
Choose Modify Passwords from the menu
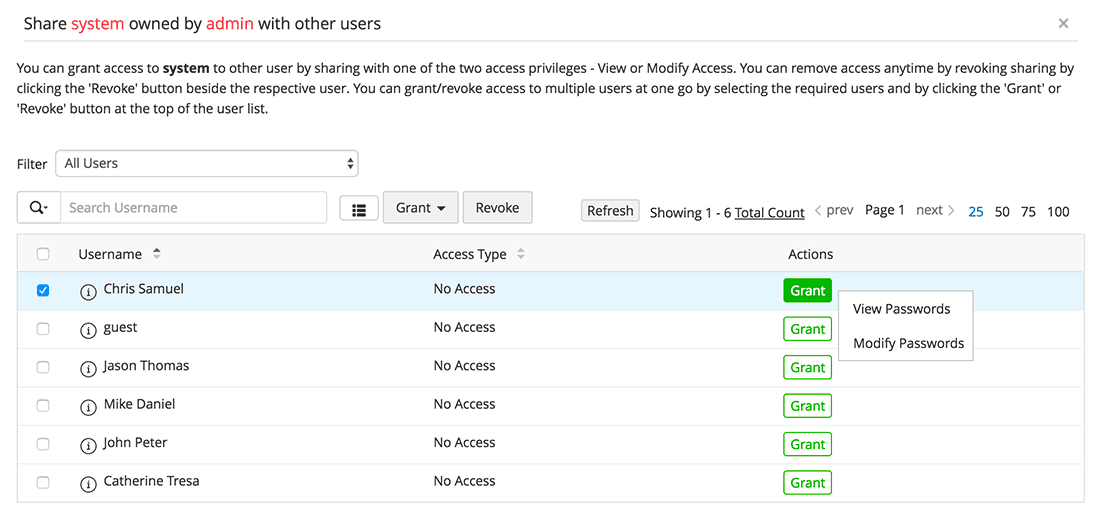908,343
